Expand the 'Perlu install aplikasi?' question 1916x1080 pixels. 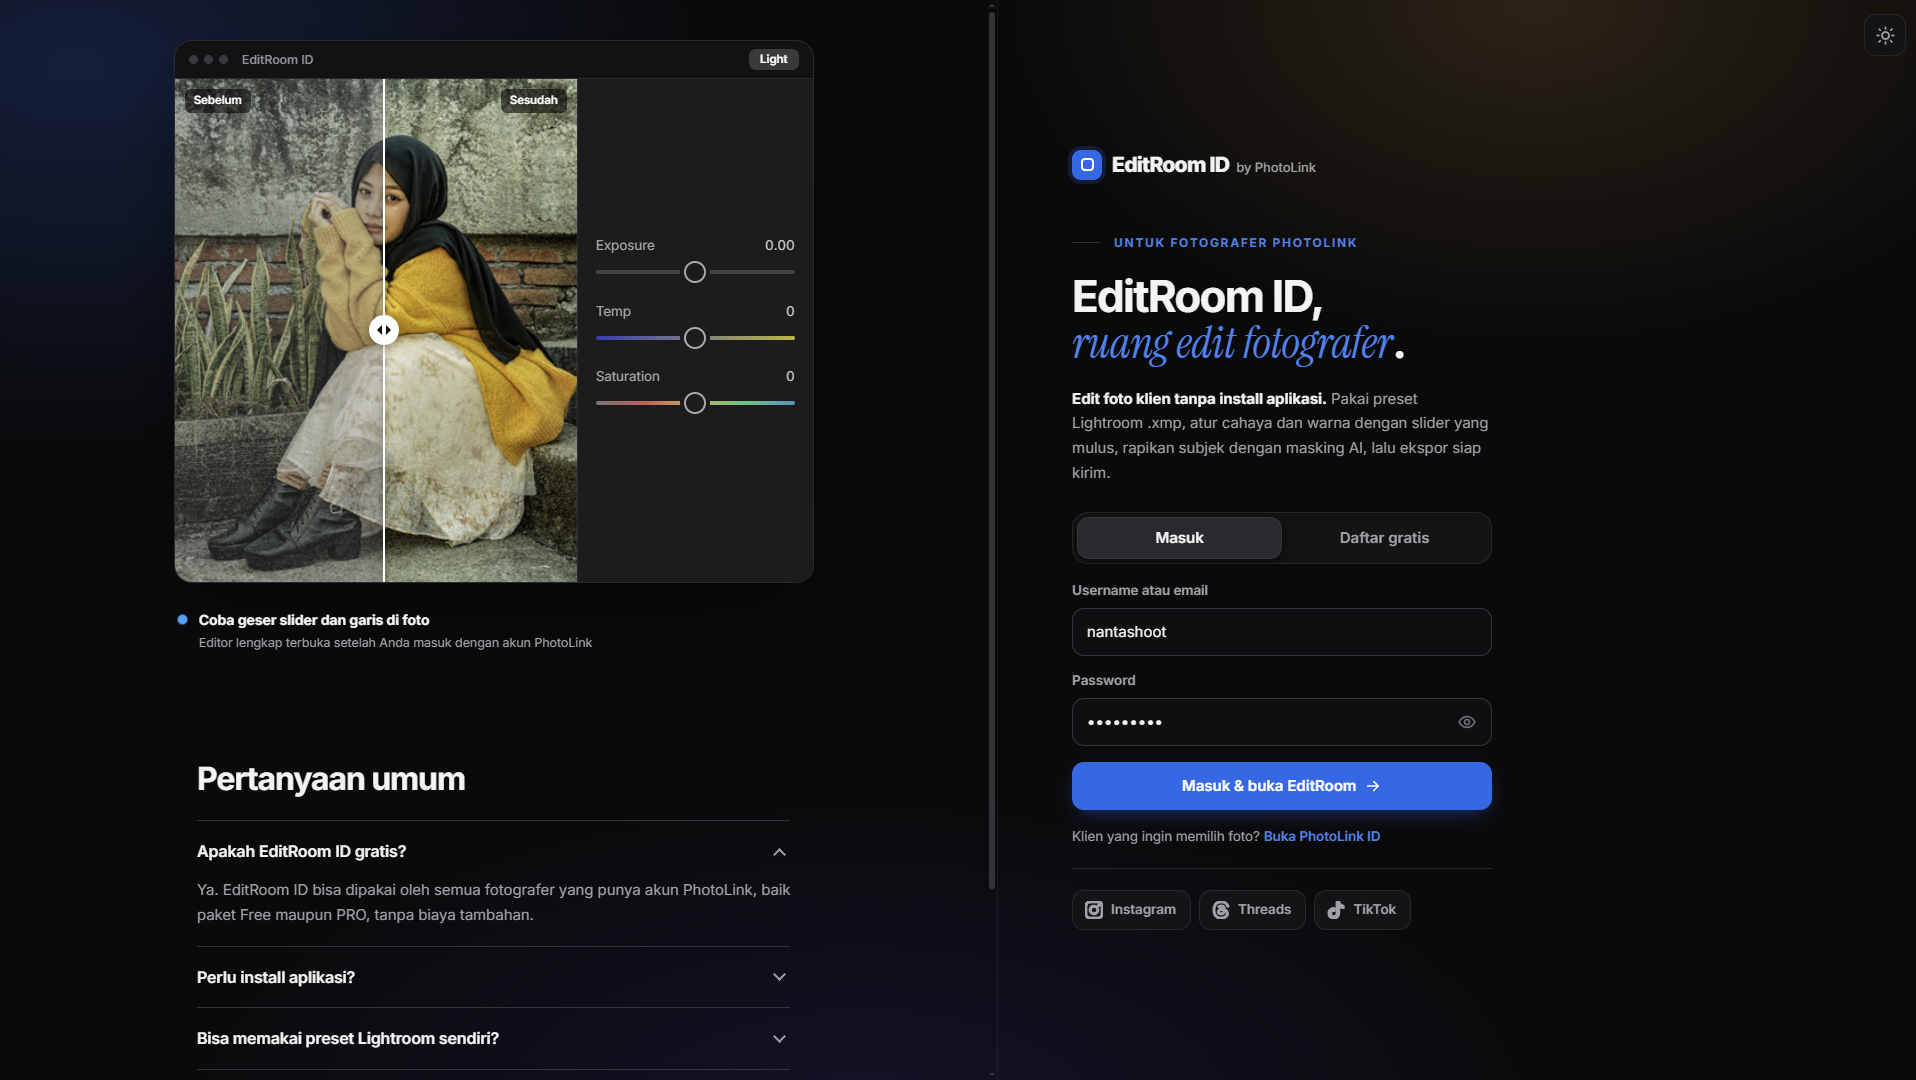(493, 977)
